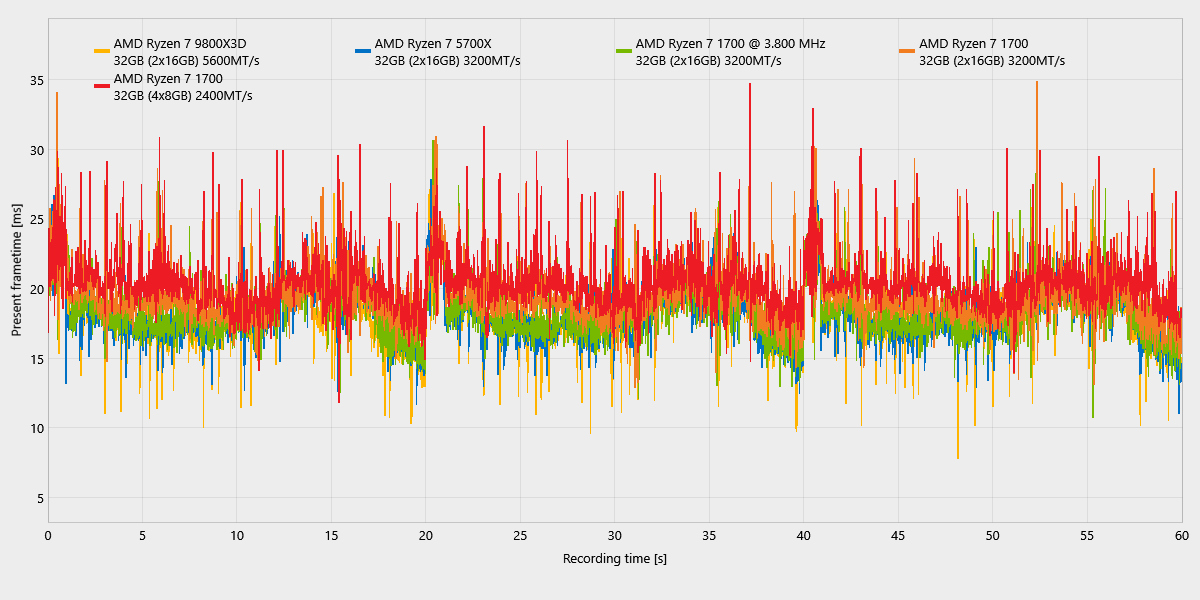The image size is (1200, 600).
Task: Click the x-axis tick label 35
Action: [709, 535]
